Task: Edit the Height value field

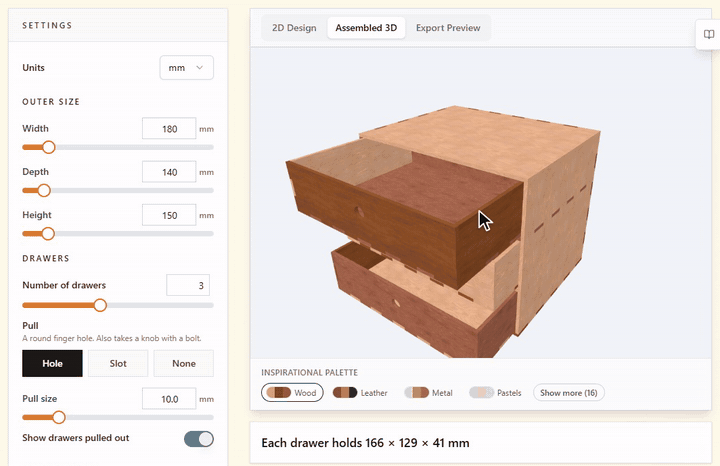Action: tap(169, 215)
